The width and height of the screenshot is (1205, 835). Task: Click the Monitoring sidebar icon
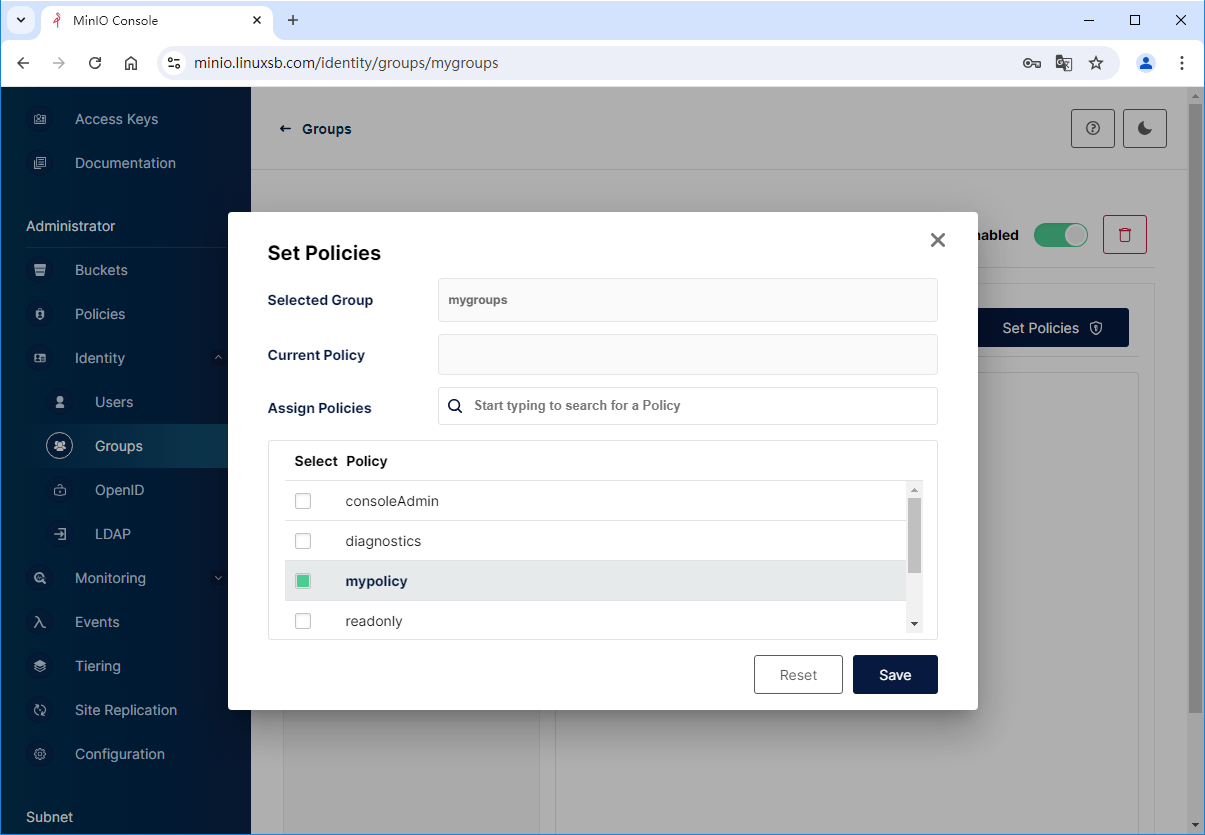click(40, 578)
